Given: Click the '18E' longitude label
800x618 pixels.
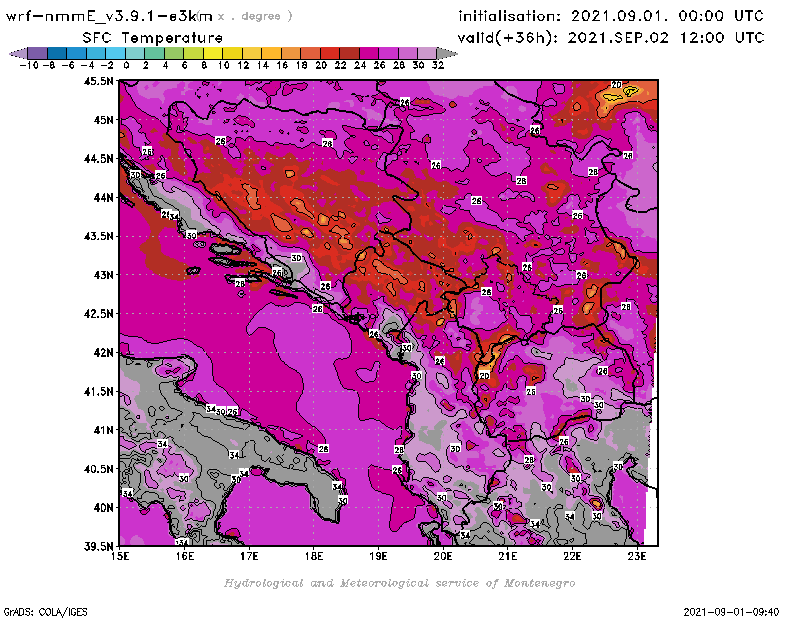Looking at the screenshot, I should point(314,556).
